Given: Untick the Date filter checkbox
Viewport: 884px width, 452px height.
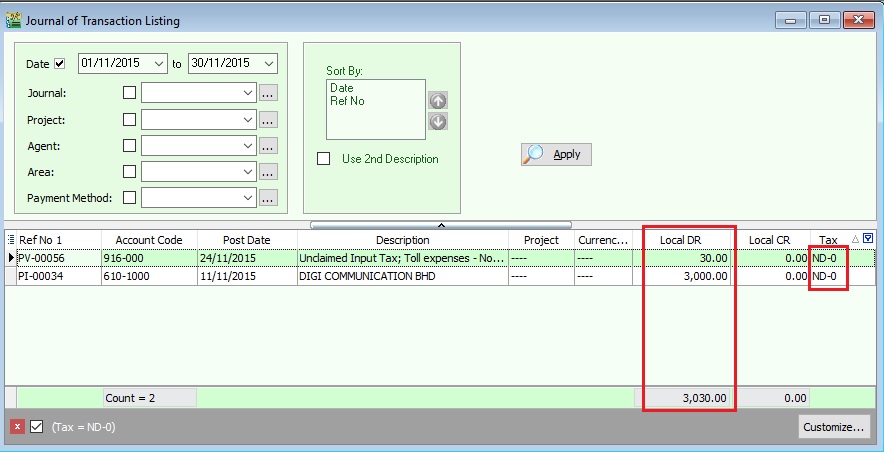Looking at the screenshot, I should point(59,64).
